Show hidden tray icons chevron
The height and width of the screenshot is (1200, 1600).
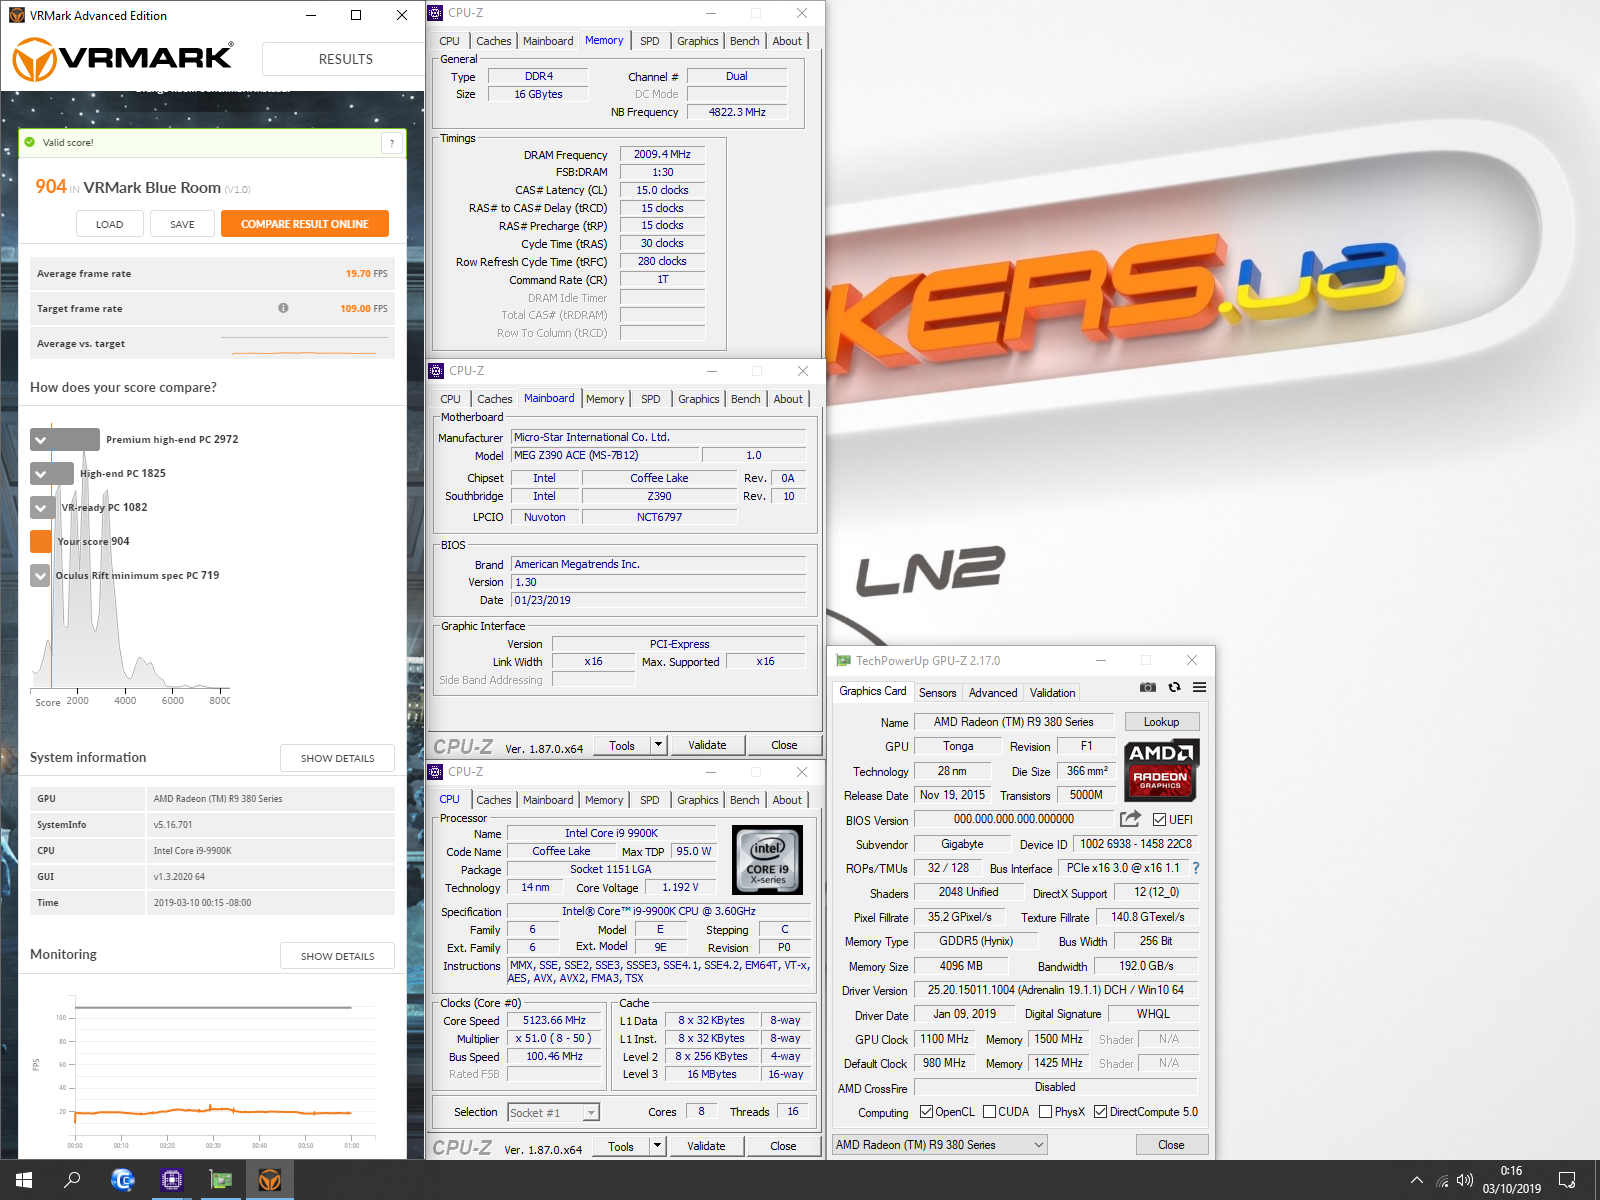point(1416,1180)
